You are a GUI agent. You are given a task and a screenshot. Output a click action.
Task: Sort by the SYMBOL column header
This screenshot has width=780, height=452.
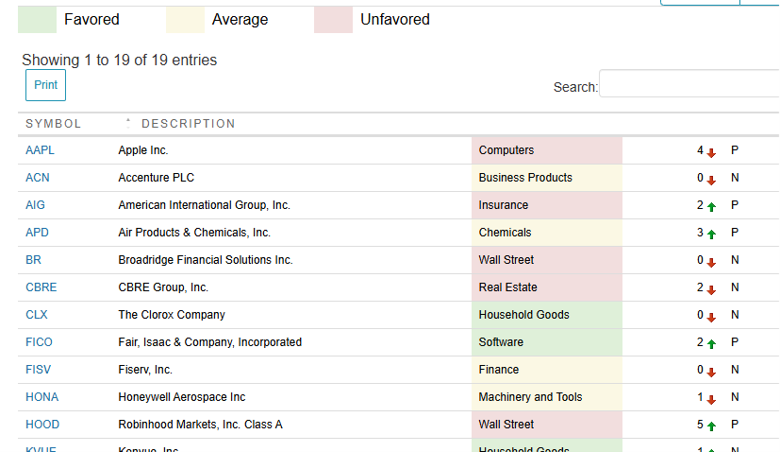coord(53,124)
